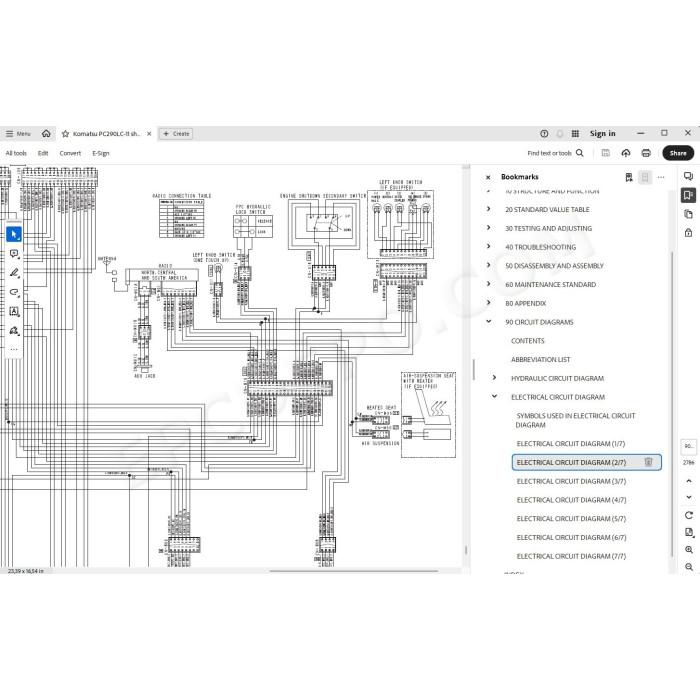Zoom in with magnifier plus icon

pyautogui.click(x=688, y=550)
